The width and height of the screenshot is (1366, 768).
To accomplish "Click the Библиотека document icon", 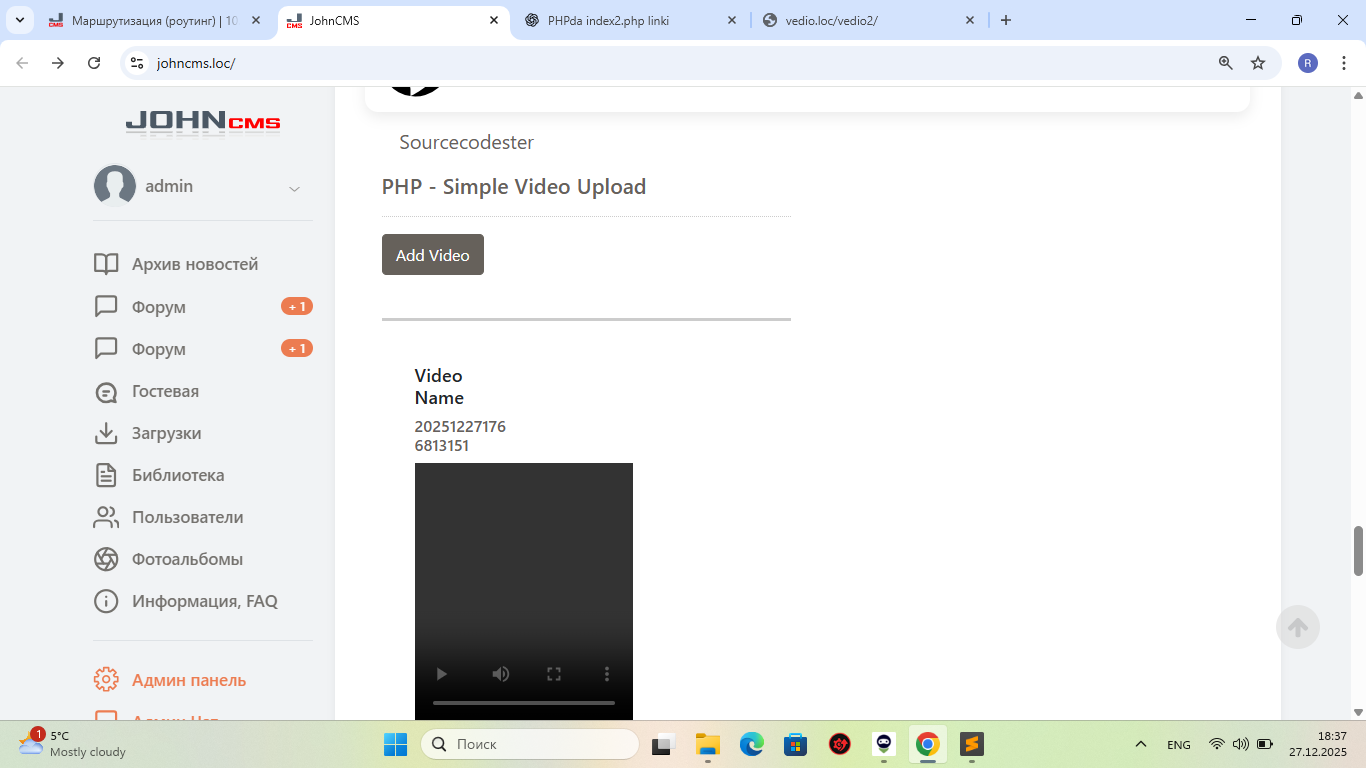I will pyautogui.click(x=106, y=475).
